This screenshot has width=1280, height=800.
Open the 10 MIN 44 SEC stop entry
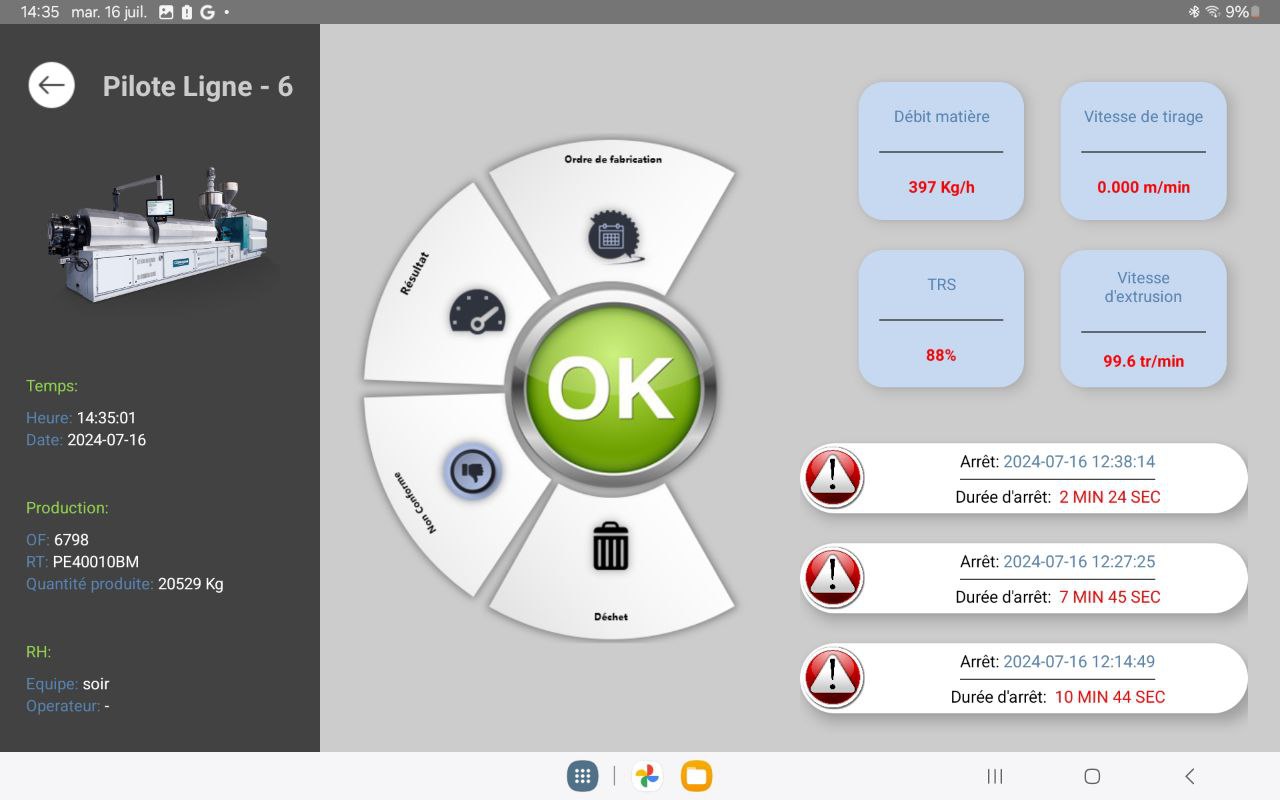click(1056, 678)
